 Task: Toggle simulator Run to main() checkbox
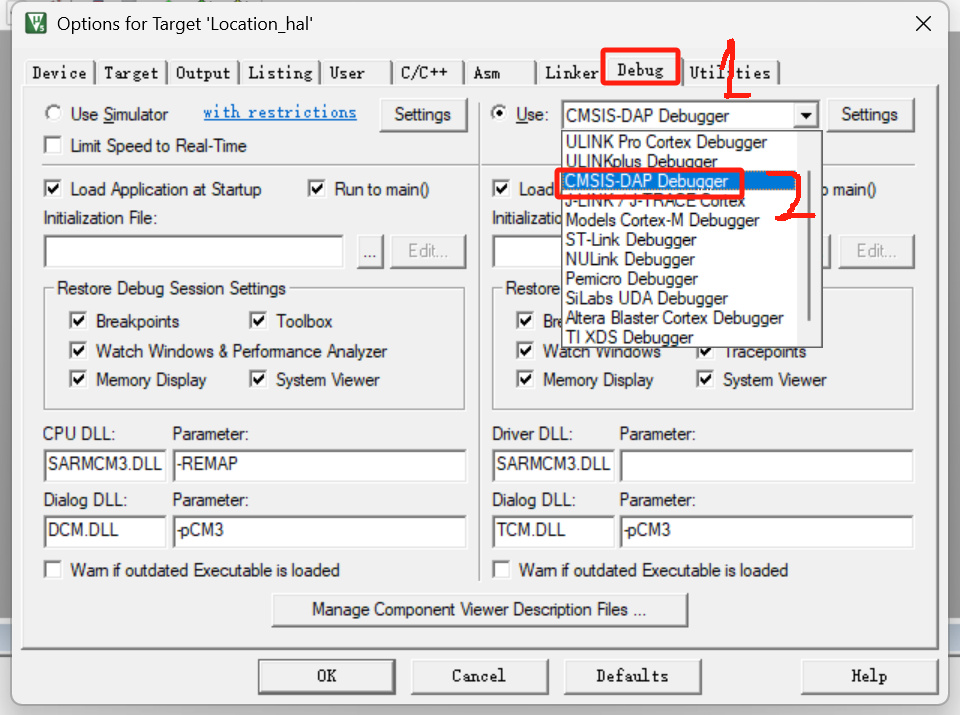tap(317, 189)
